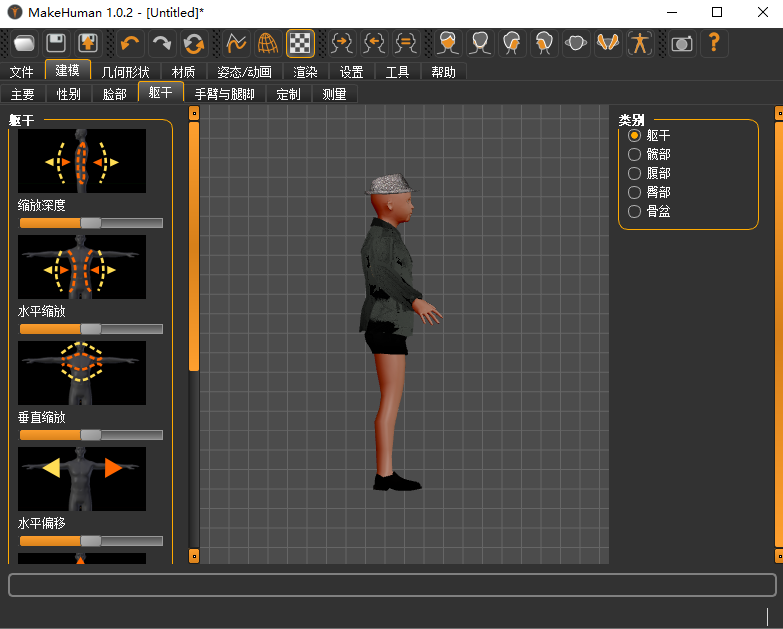Click the 水平偏移 slider handle
783x629 pixels.
point(91,541)
